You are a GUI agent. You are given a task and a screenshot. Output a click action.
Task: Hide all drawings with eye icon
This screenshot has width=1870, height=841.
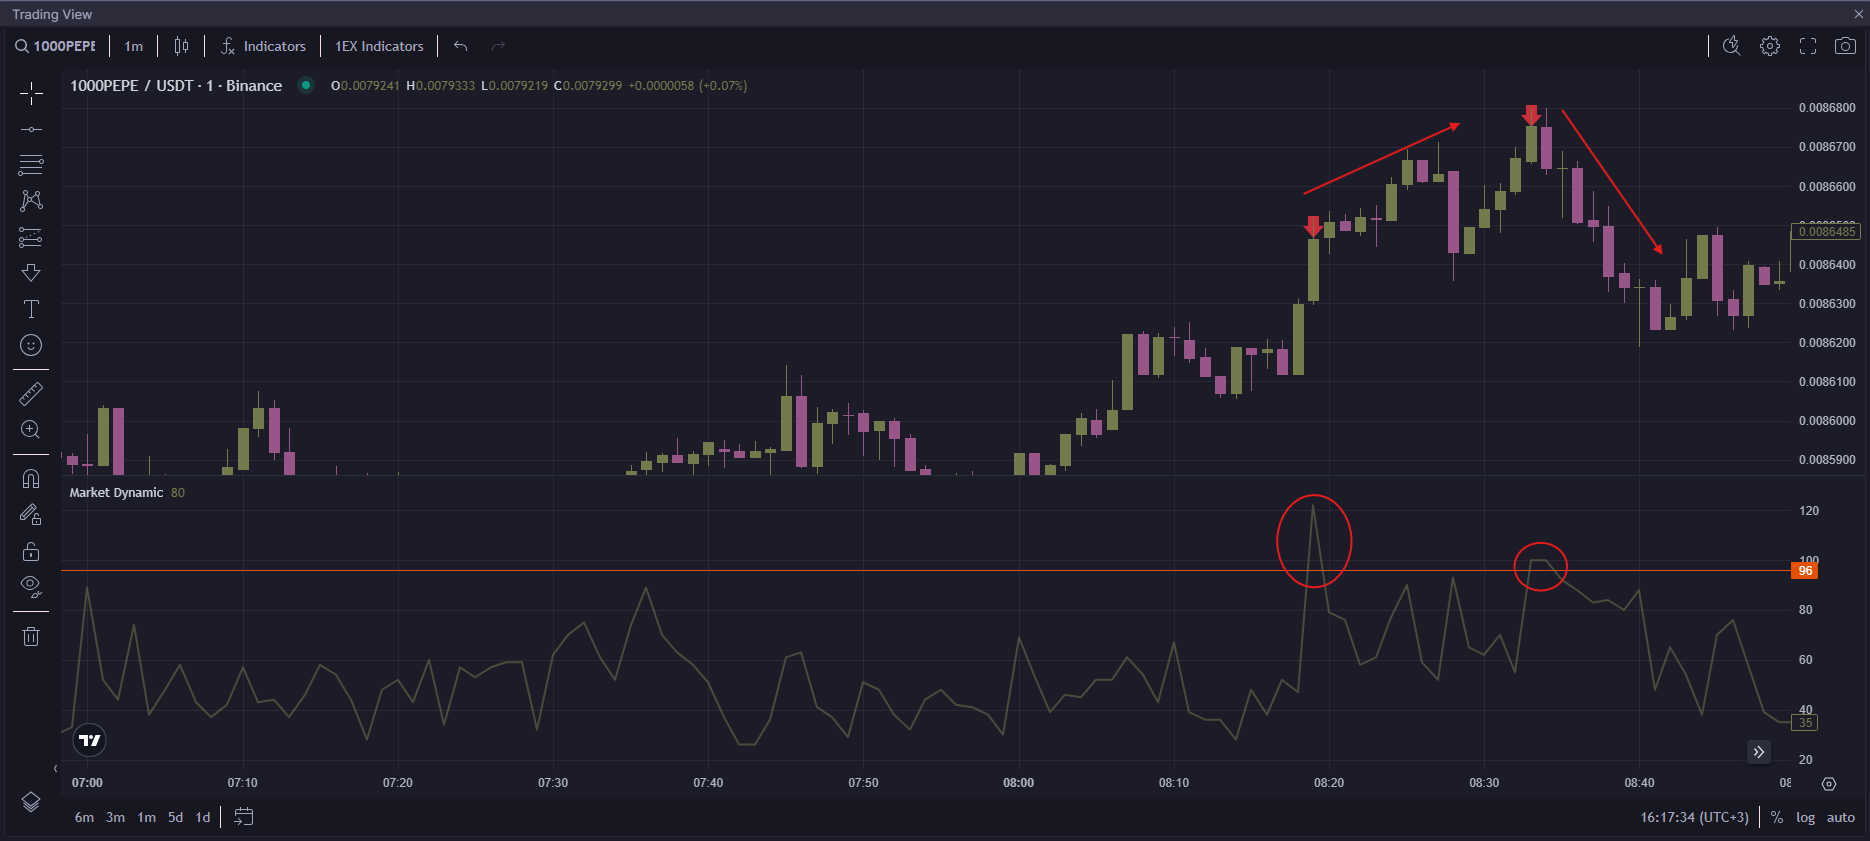click(x=31, y=586)
